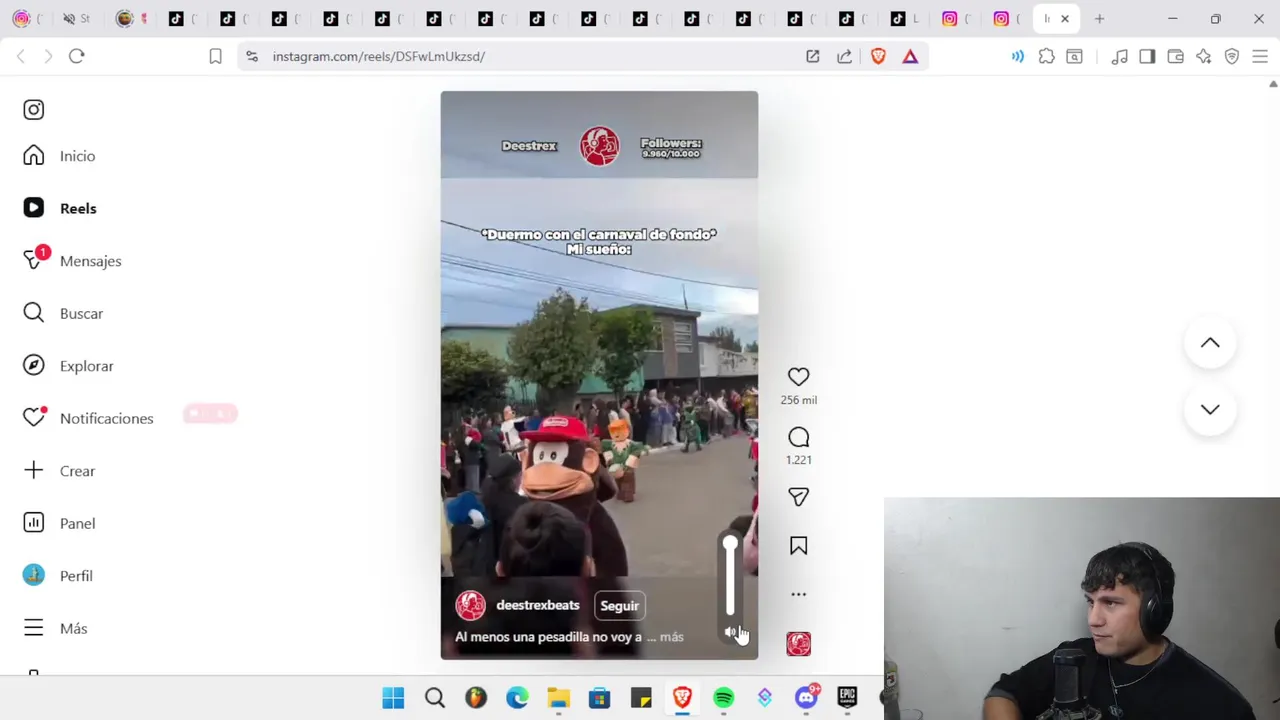The image size is (1280, 720).
Task: Reload the Instagram page
Action: (x=76, y=57)
